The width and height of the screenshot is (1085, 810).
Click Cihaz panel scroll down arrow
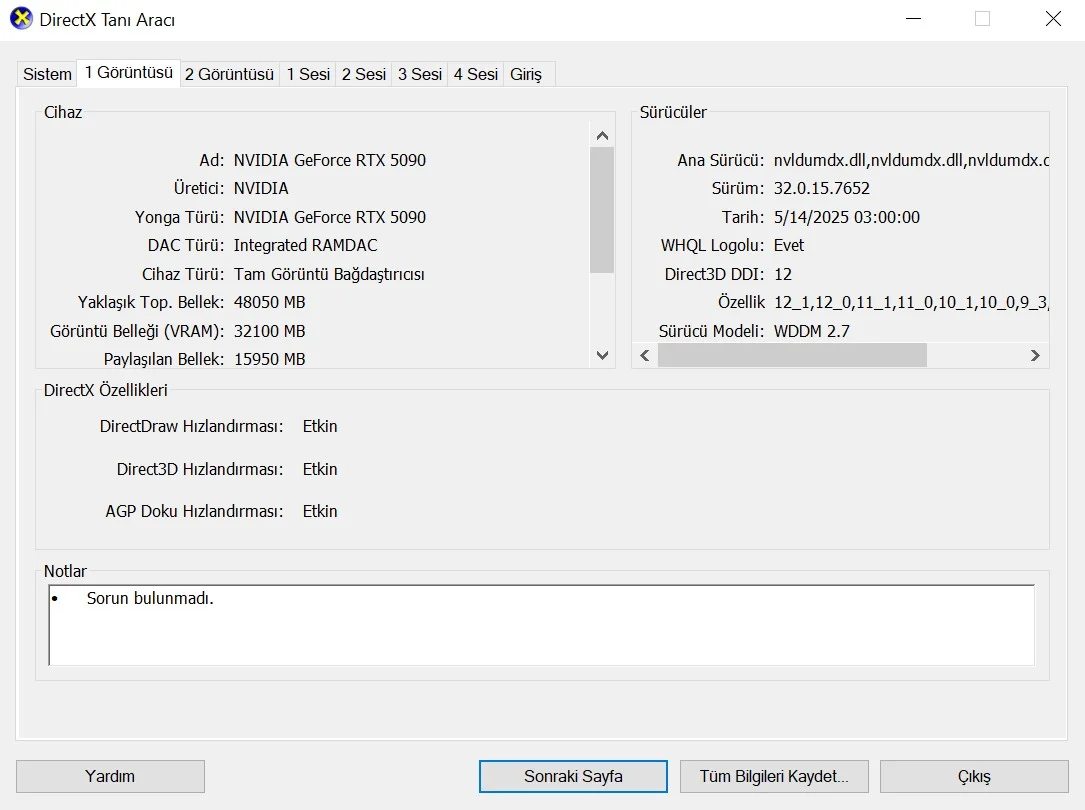tap(602, 355)
